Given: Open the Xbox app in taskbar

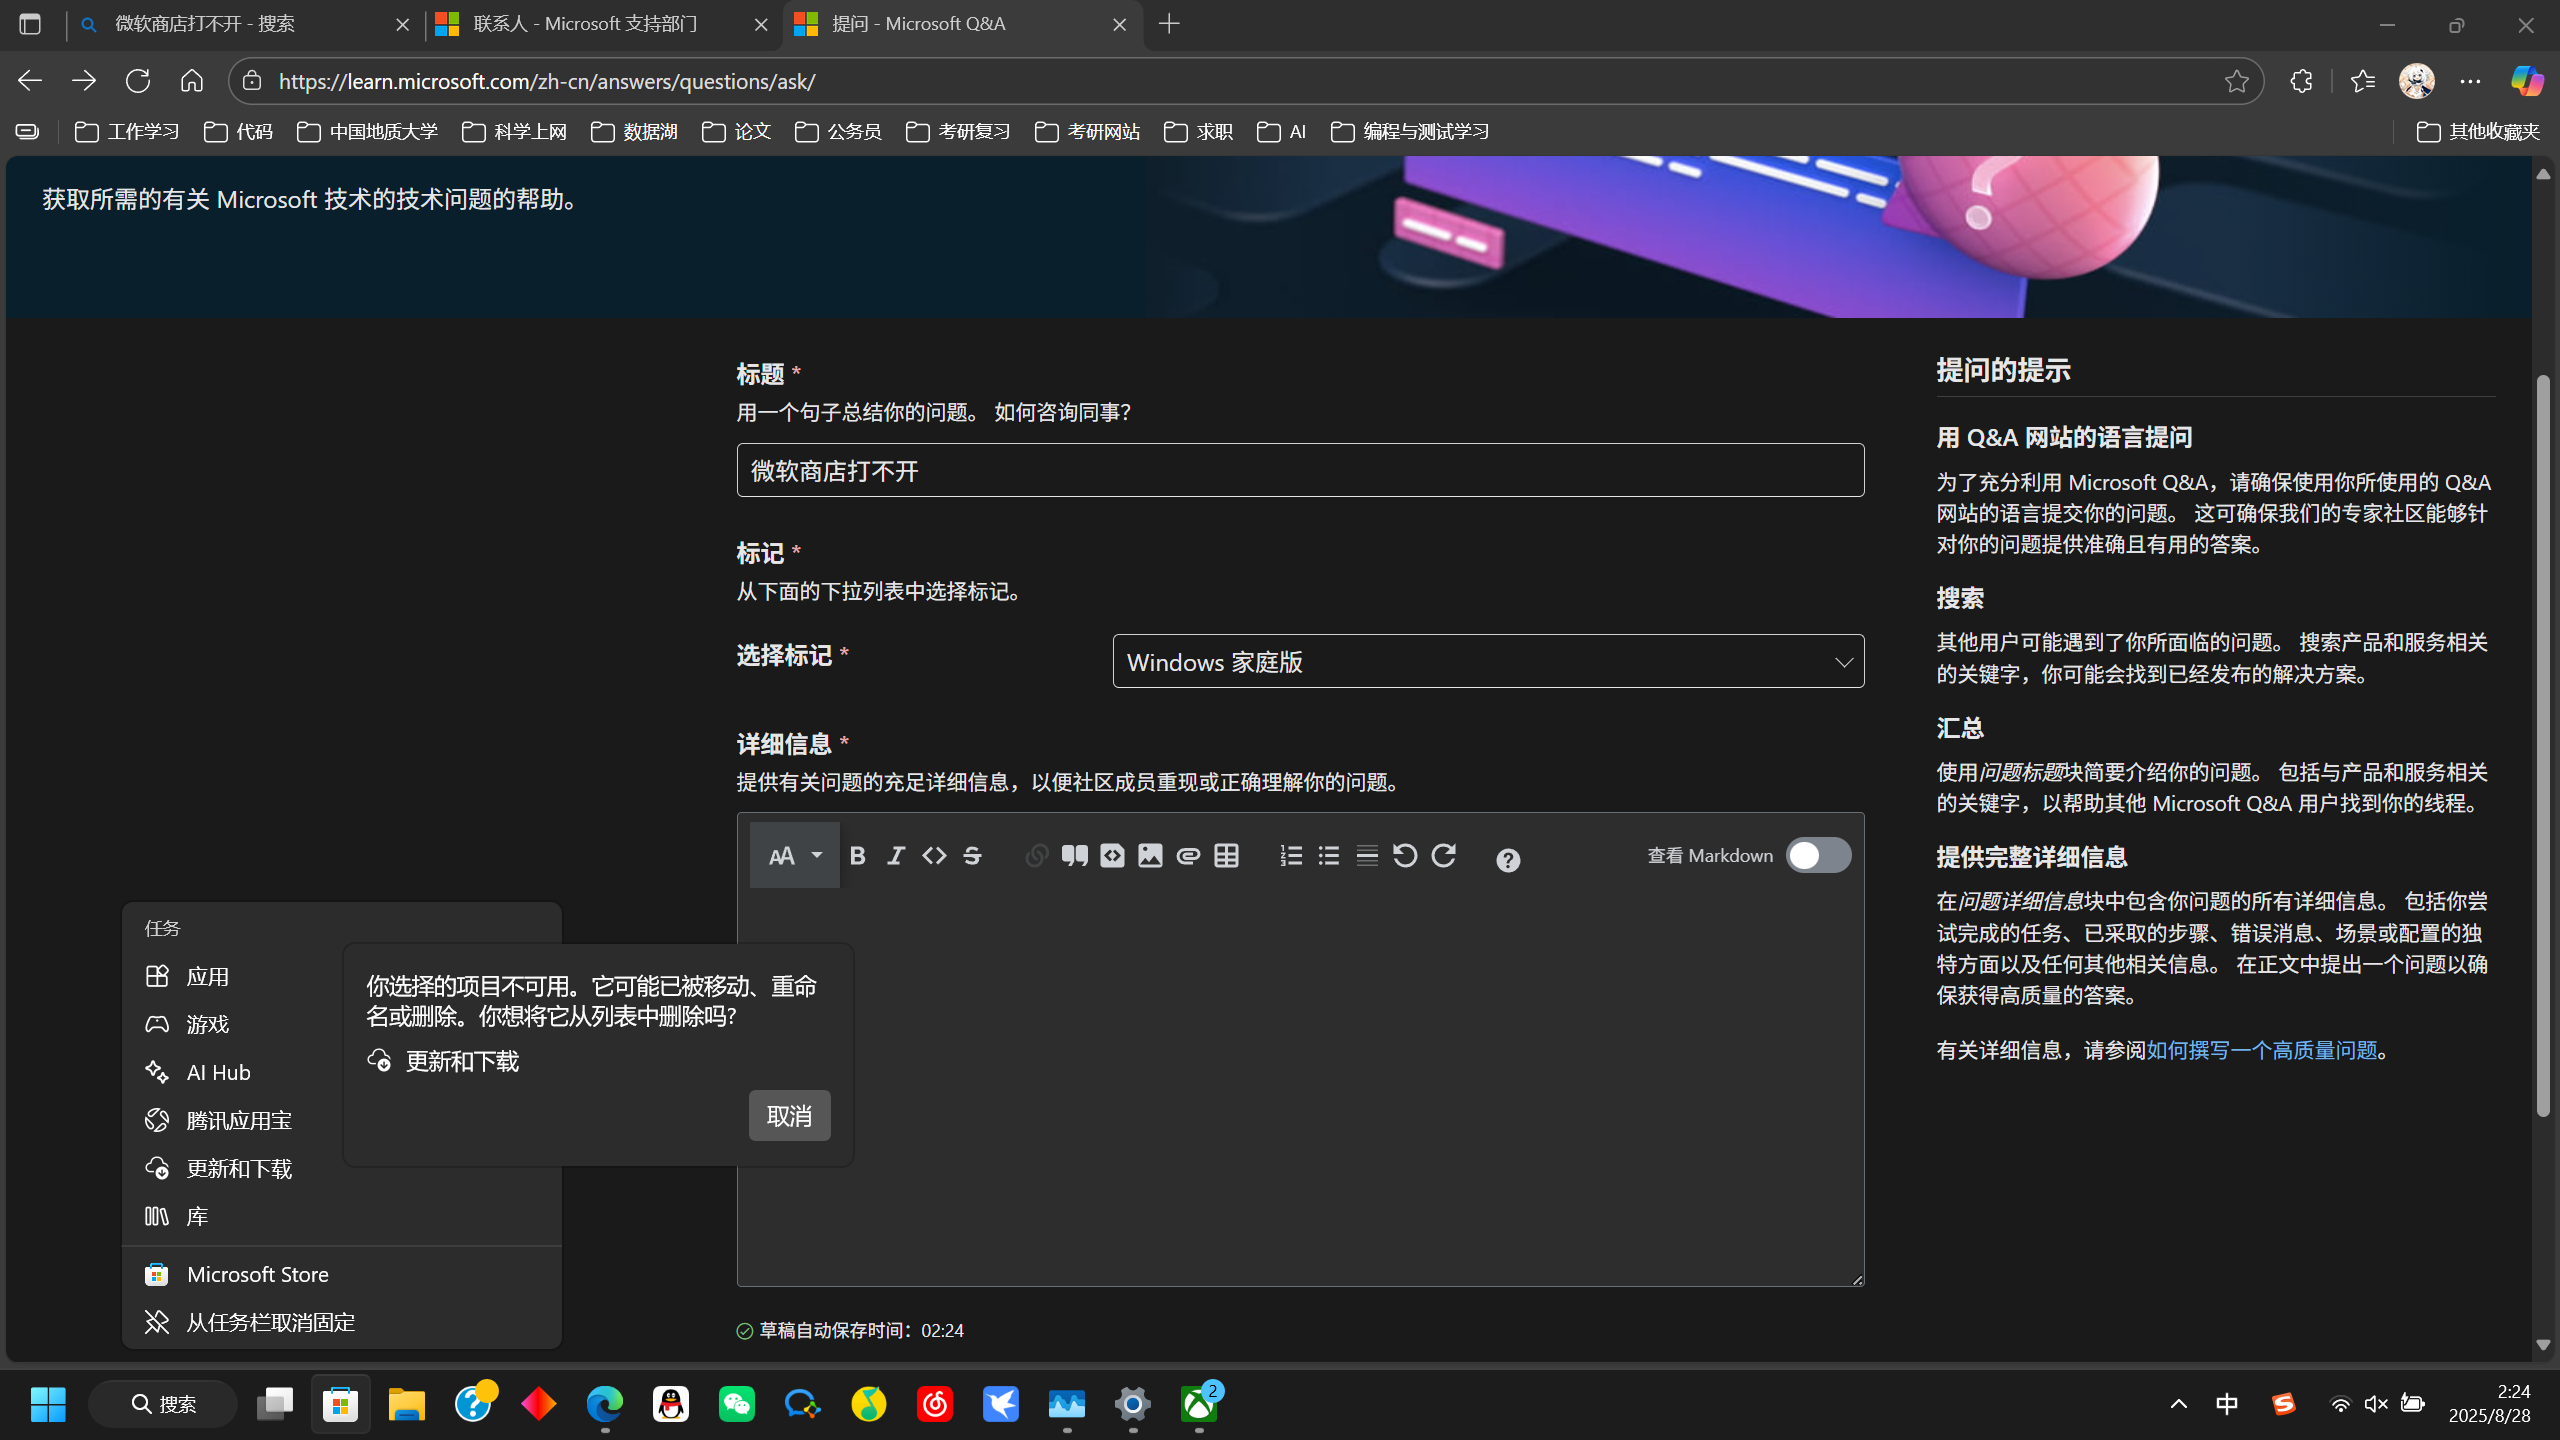Looking at the screenshot, I should point(1199,1404).
